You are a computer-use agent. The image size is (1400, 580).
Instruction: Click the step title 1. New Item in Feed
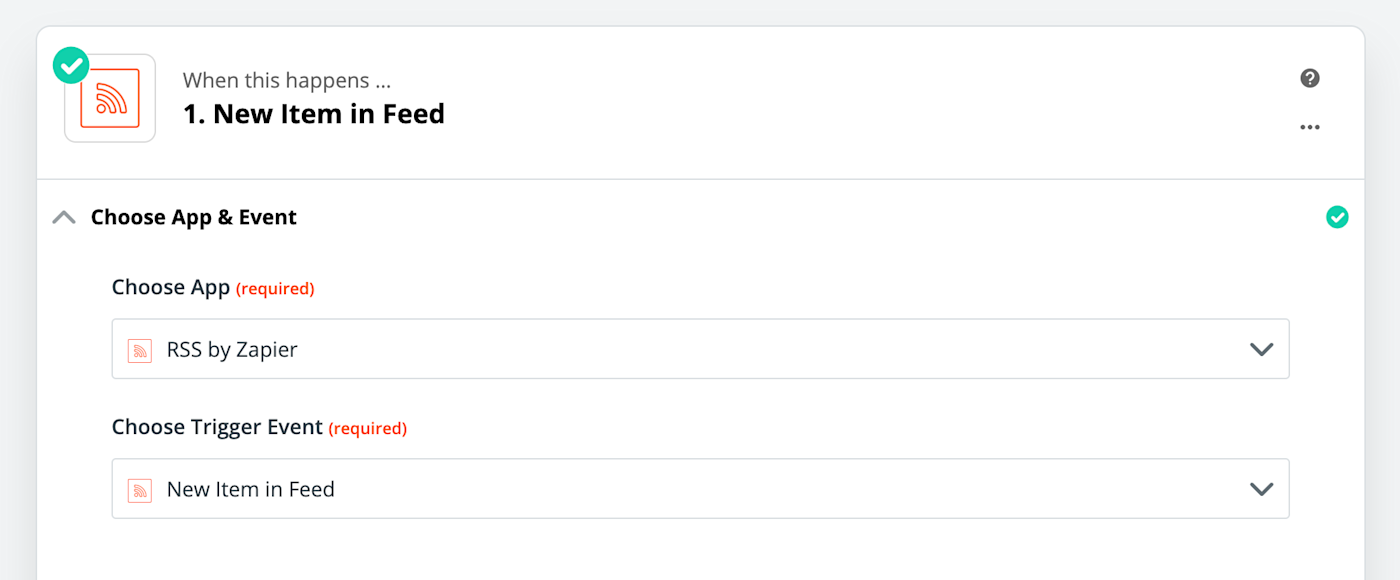tap(314, 114)
